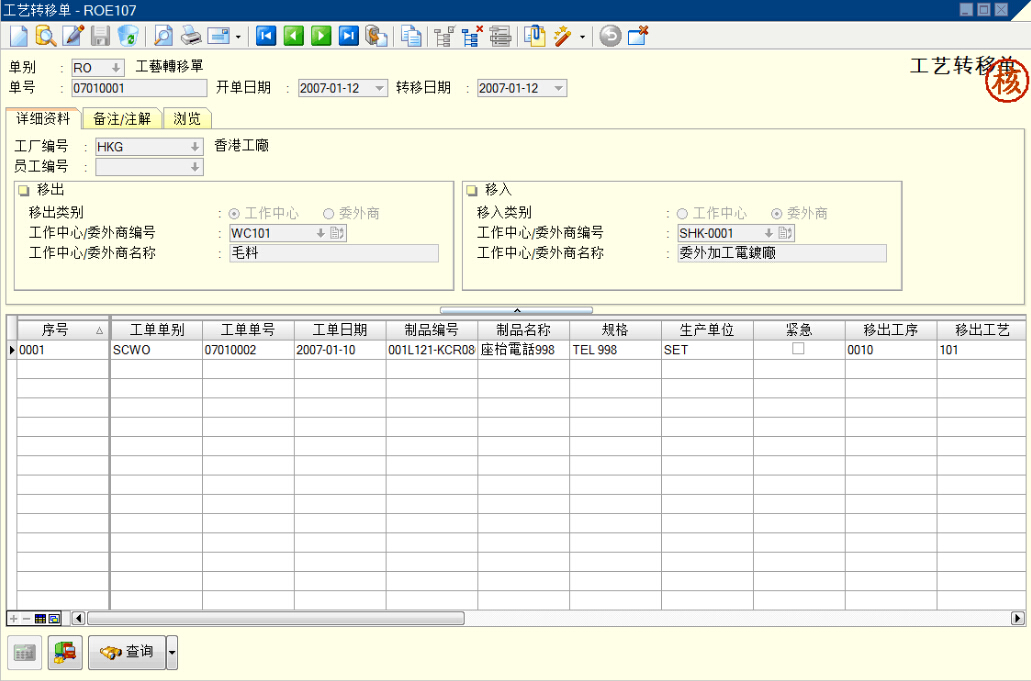Go to the previous record

point(293,35)
